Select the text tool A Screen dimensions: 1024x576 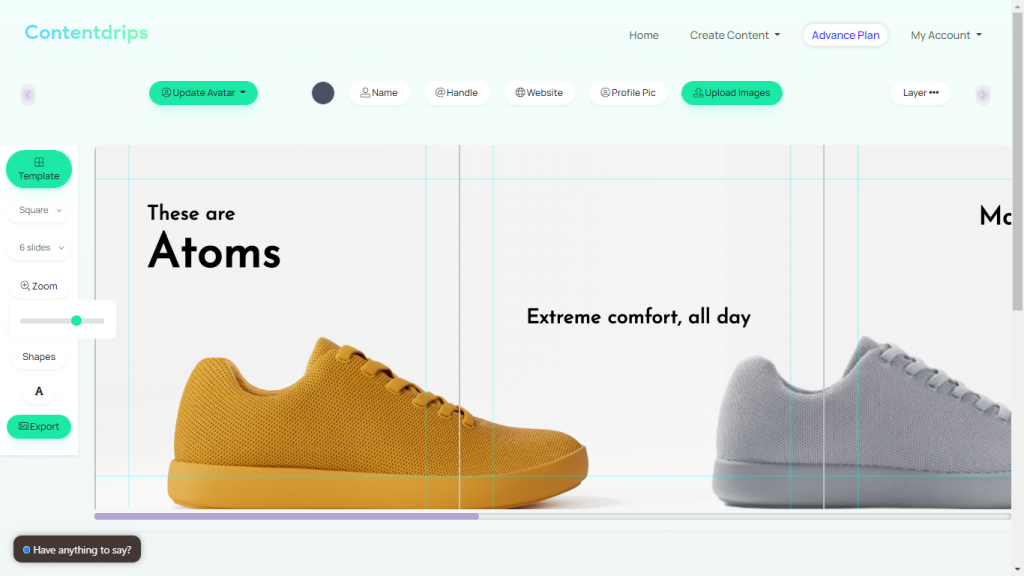39,391
